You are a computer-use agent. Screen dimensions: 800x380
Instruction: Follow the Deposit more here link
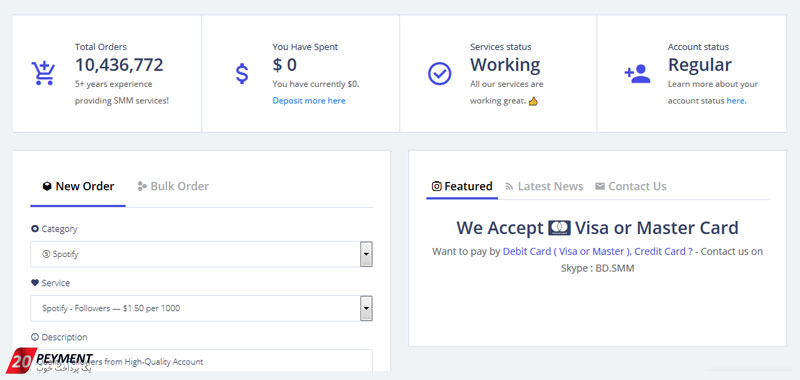point(309,101)
